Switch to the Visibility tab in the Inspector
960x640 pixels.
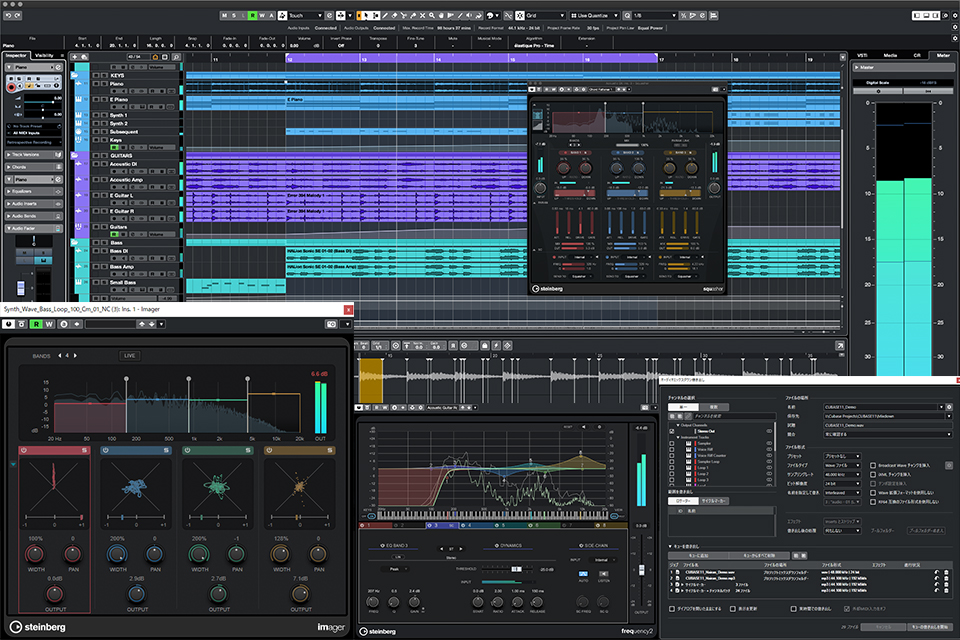coord(44,55)
